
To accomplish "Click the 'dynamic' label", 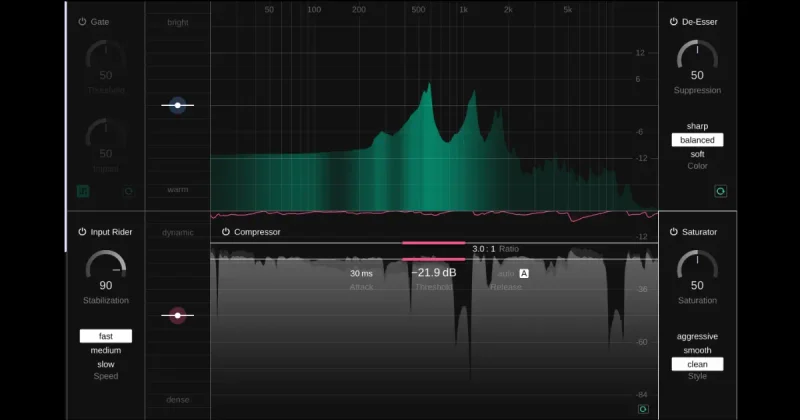I will [x=178, y=233].
